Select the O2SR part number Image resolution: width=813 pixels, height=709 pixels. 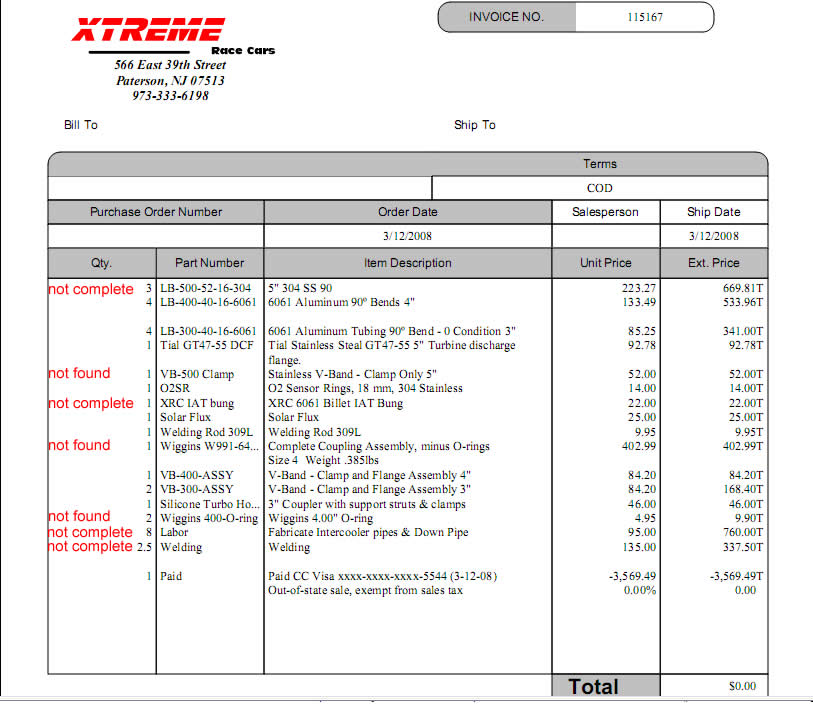pyautogui.click(x=176, y=388)
